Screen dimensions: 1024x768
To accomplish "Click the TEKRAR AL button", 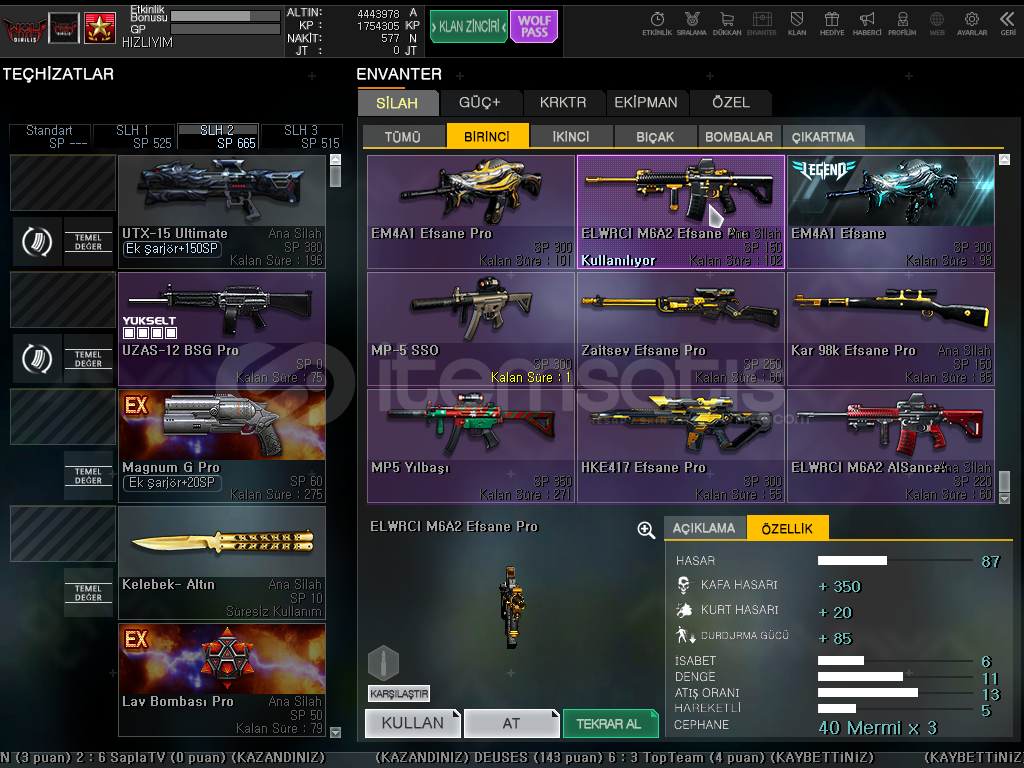I will click(x=610, y=723).
